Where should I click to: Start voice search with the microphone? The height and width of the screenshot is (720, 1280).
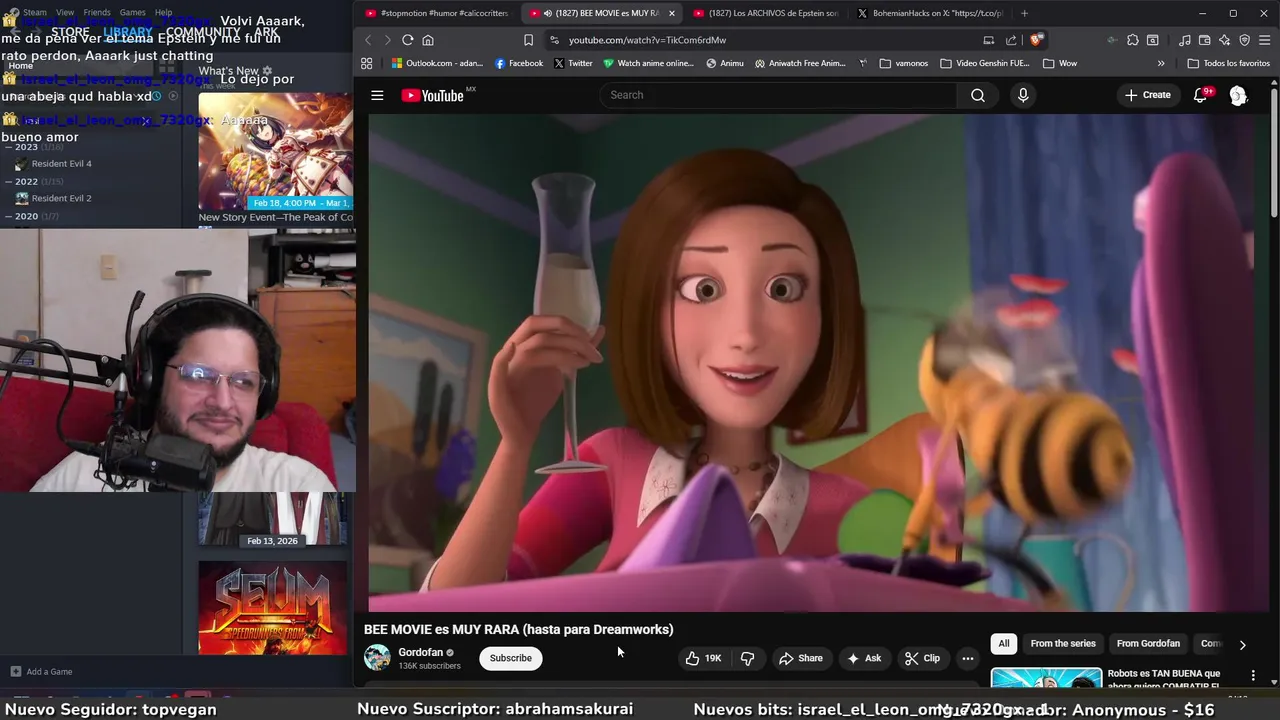coord(1022,95)
